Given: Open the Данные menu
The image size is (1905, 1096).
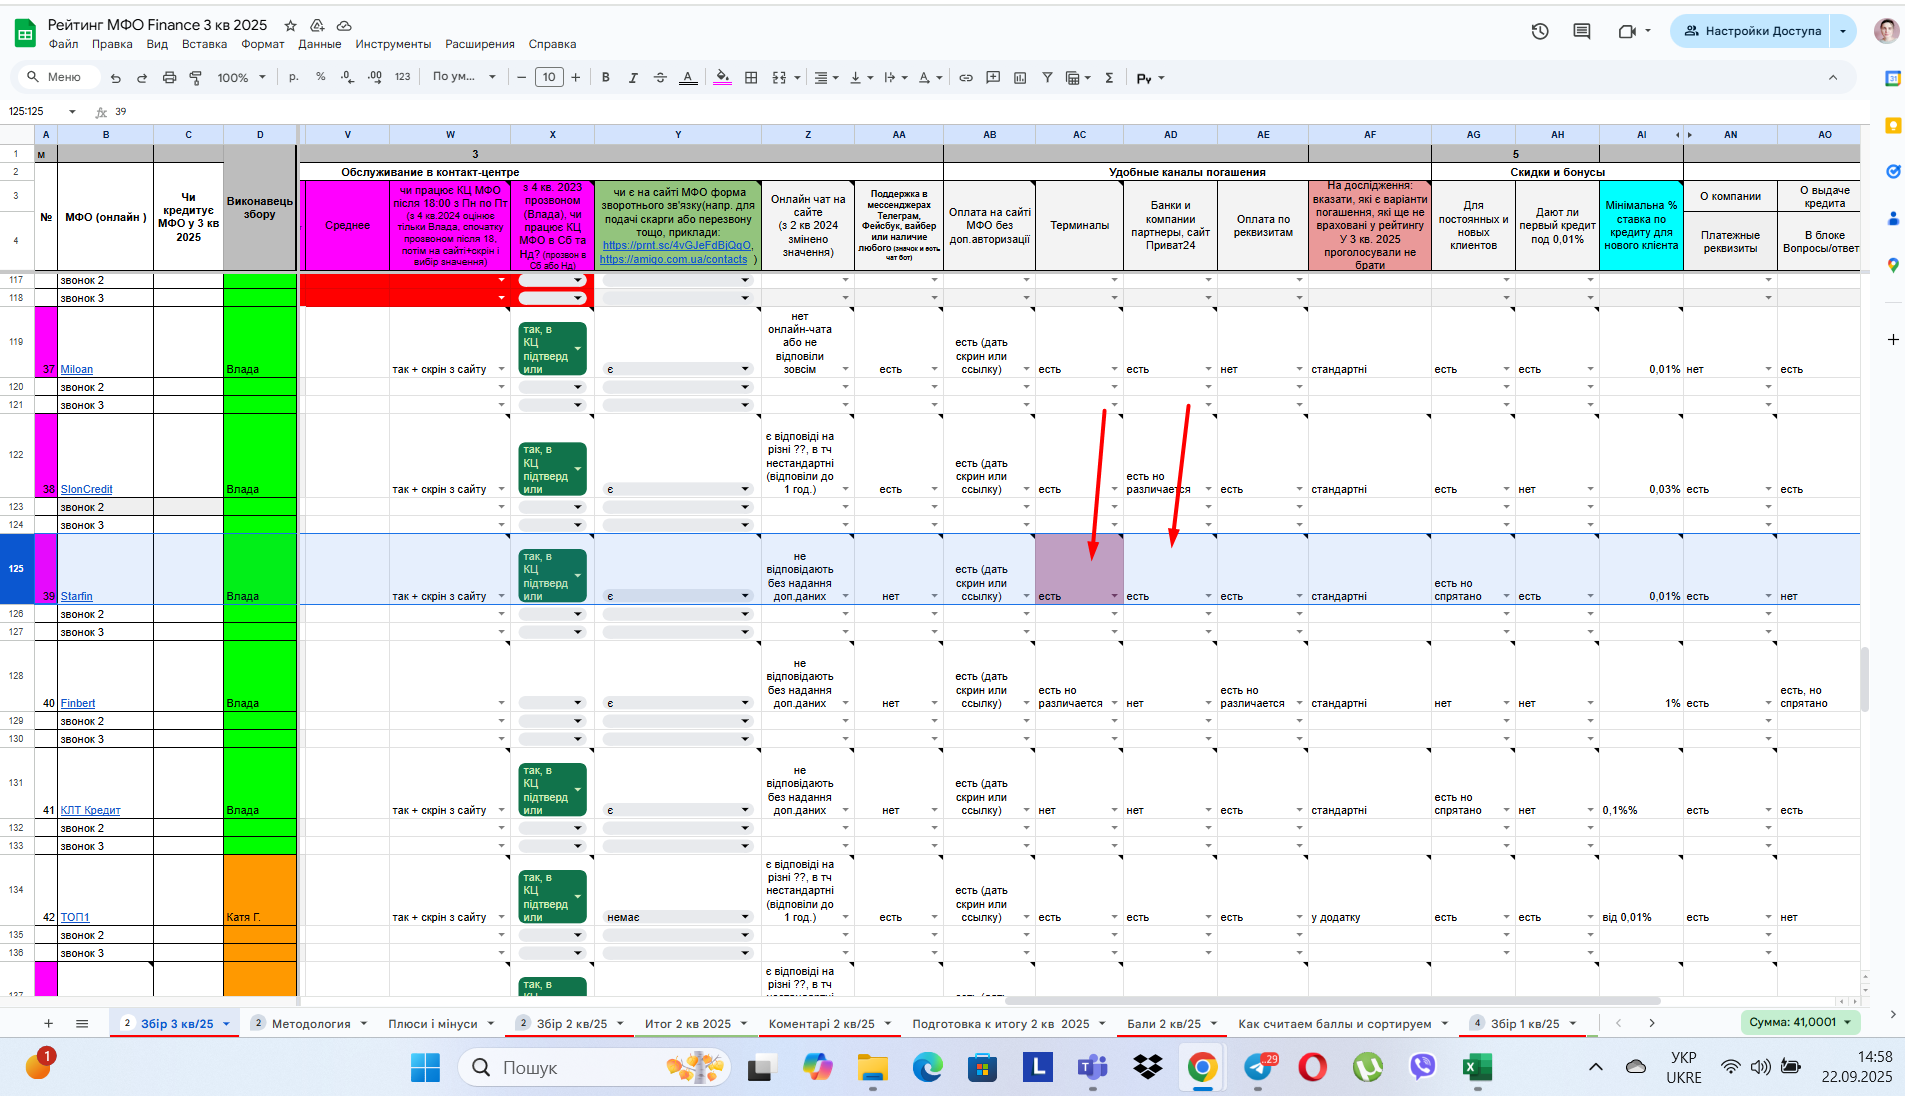Looking at the screenshot, I should [x=320, y=44].
